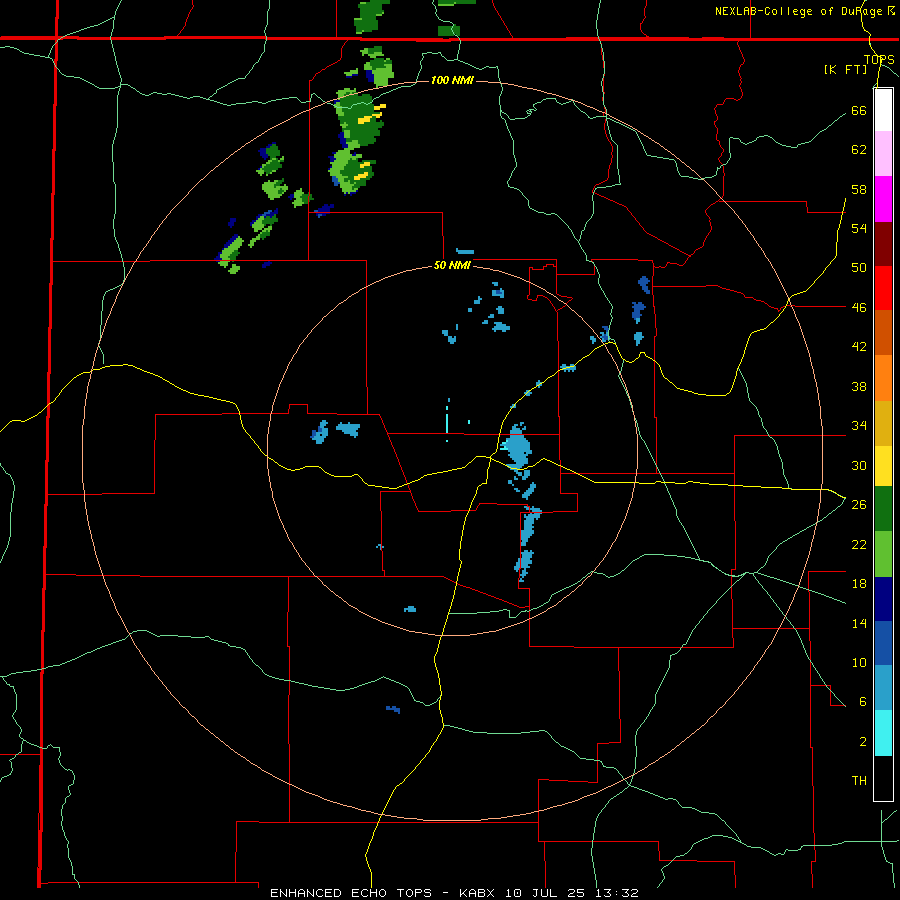Click the 10 legend value on the scale
This screenshot has width=900, height=900.
point(859,663)
